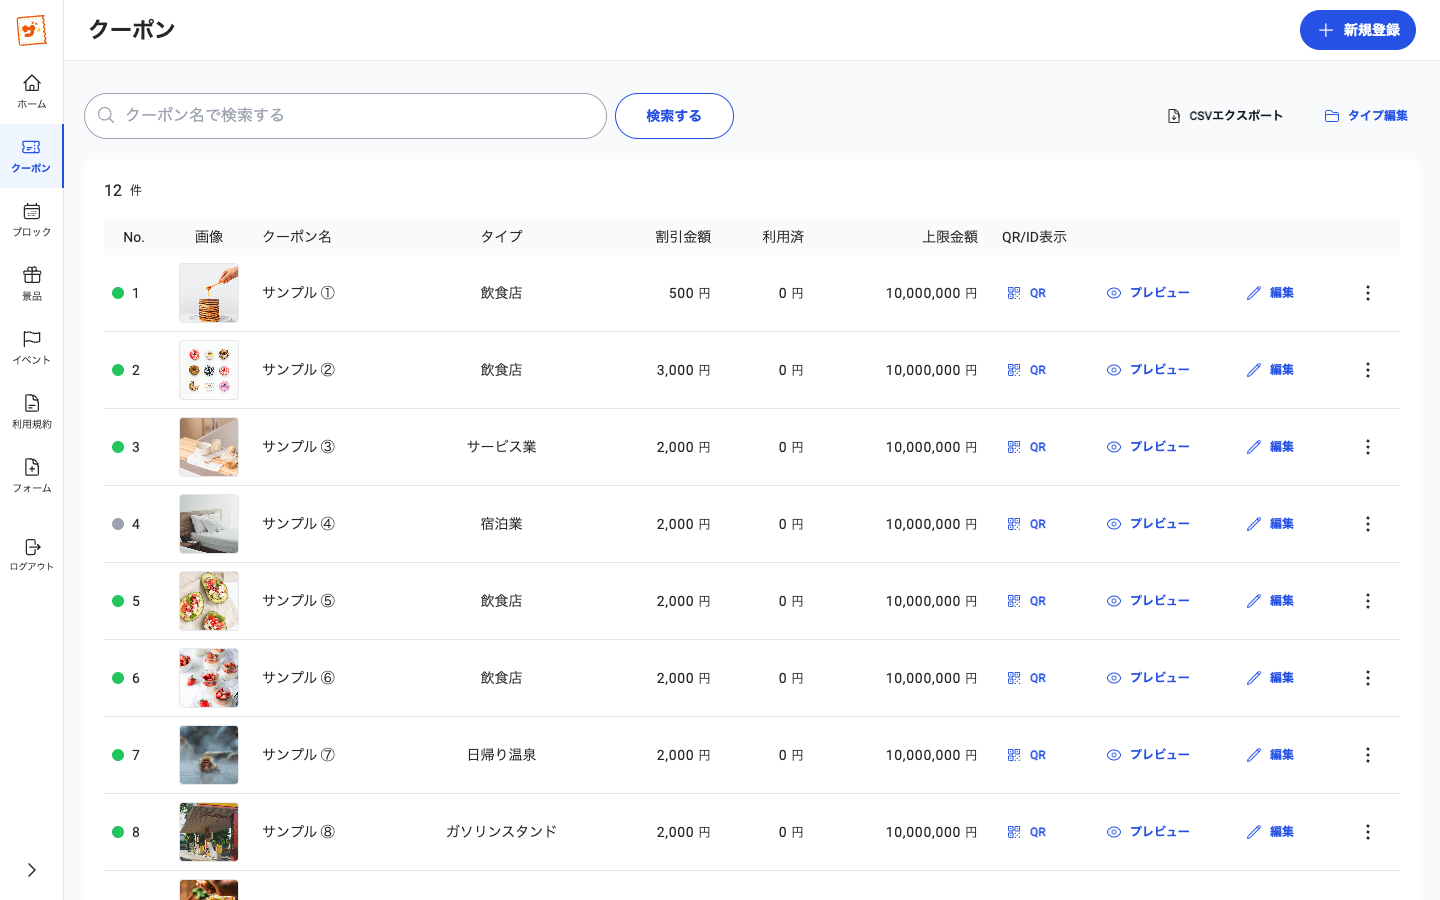
Task: Open more options menu for サンプル ①
Action: (x=1367, y=293)
